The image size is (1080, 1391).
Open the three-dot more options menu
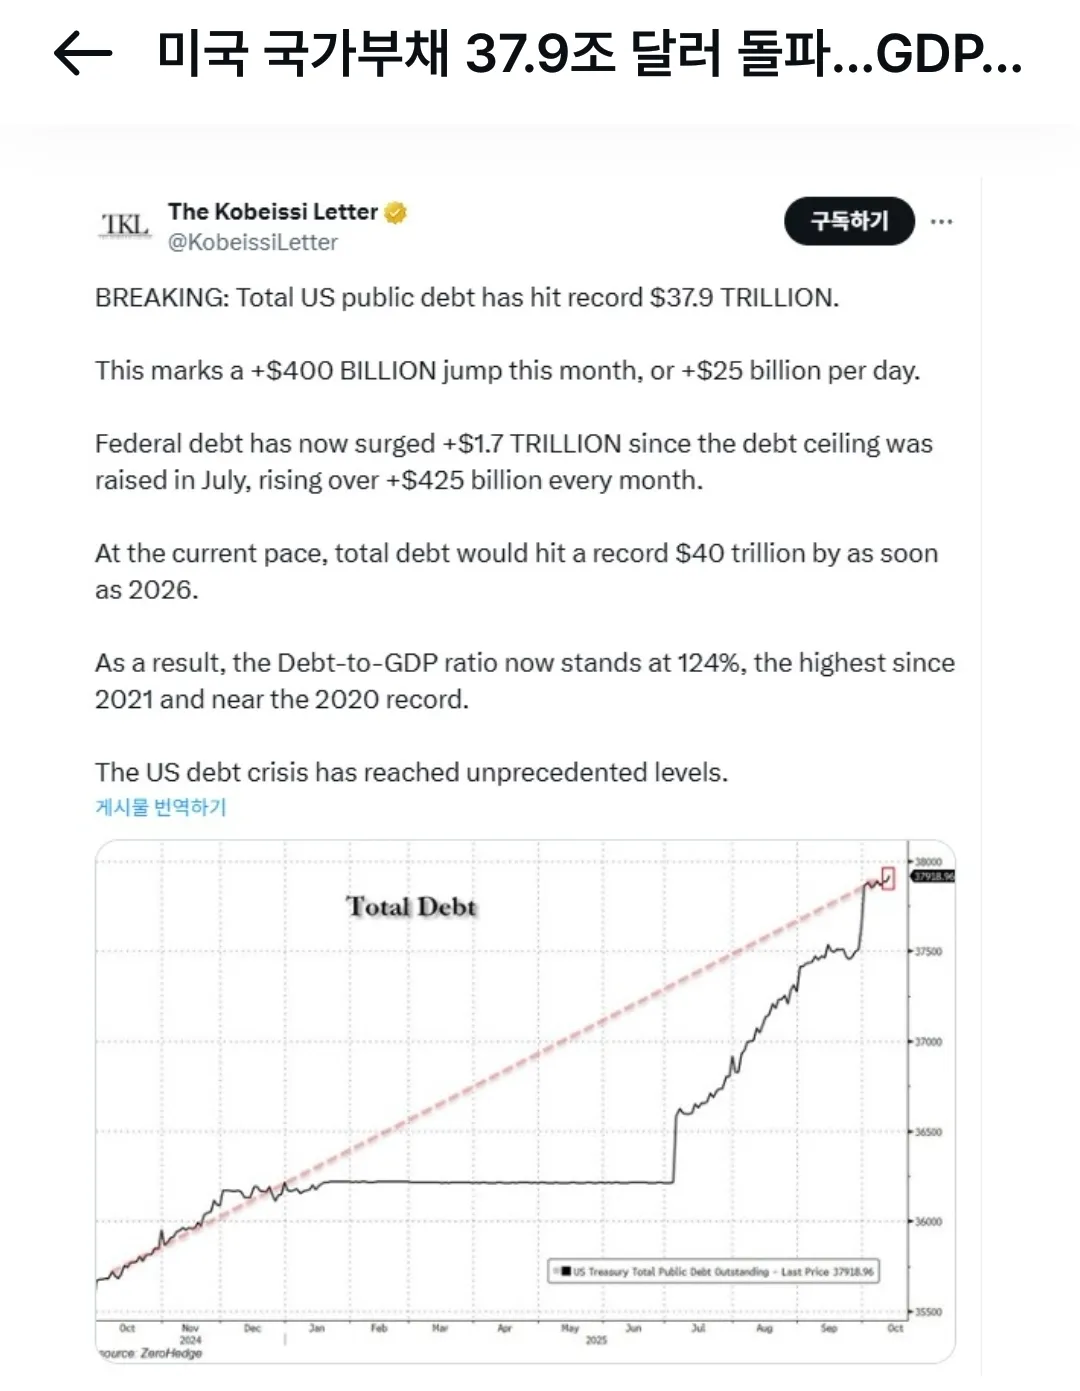(x=941, y=222)
